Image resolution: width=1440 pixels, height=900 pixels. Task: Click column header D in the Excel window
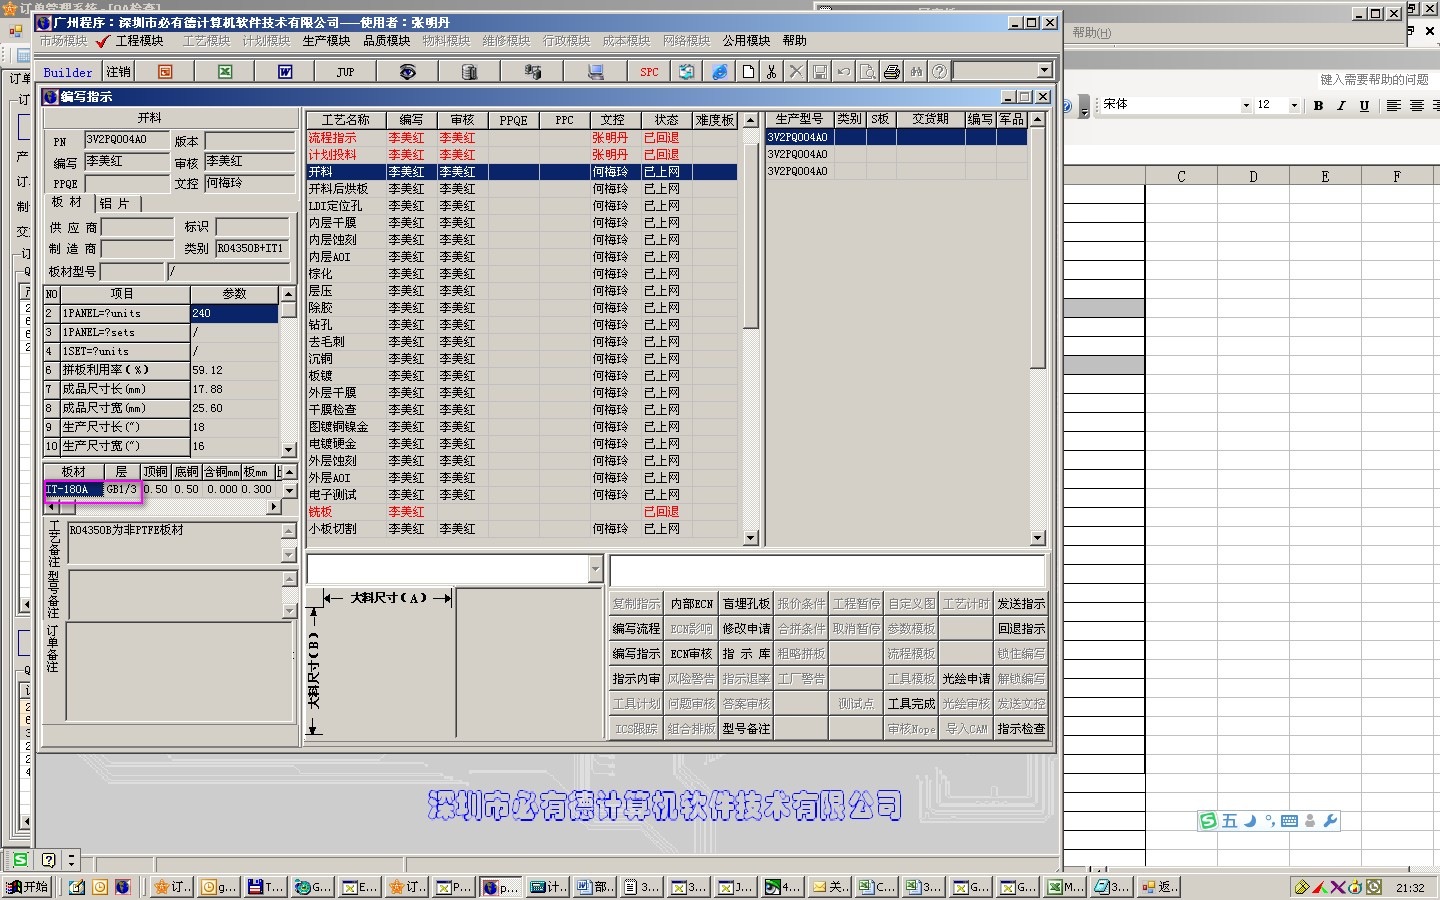(x=1253, y=176)
